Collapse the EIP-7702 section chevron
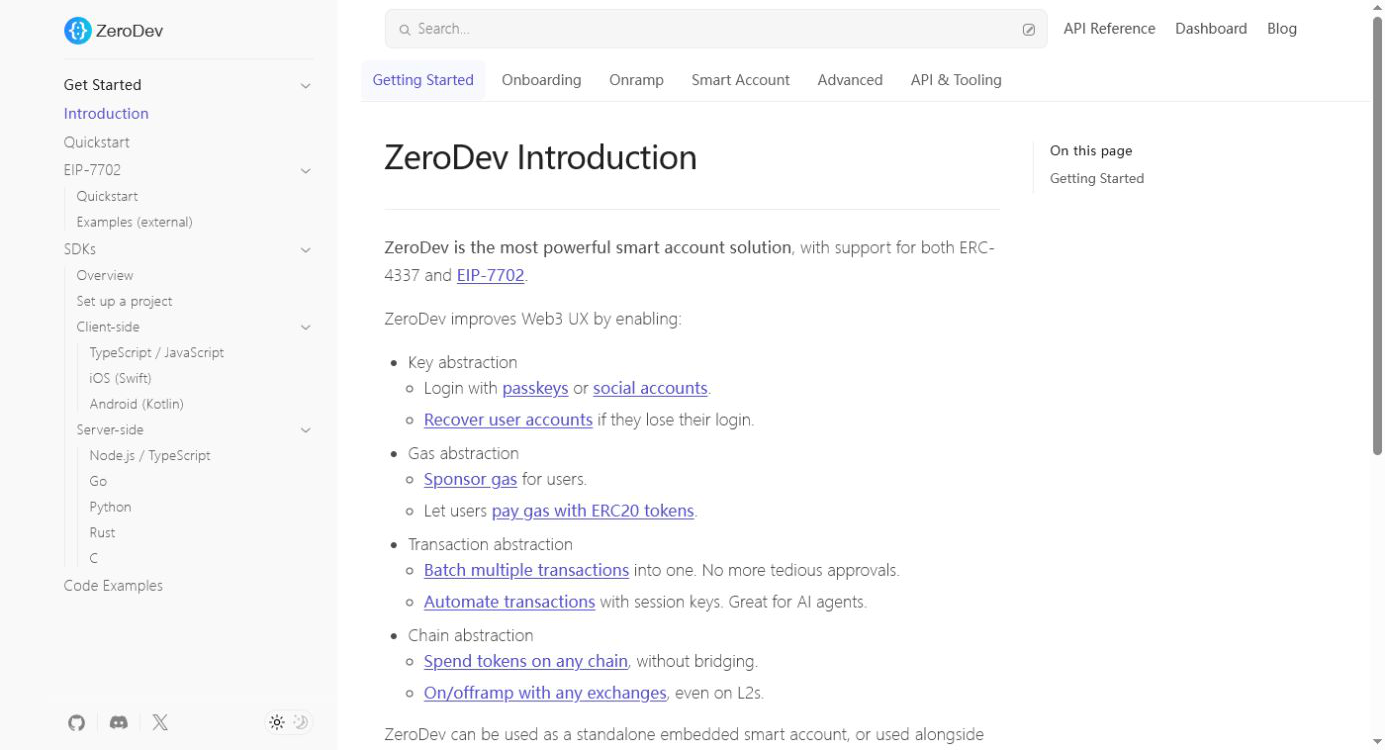Viewport: 1385px width, 750px height. tap(306, 171)
